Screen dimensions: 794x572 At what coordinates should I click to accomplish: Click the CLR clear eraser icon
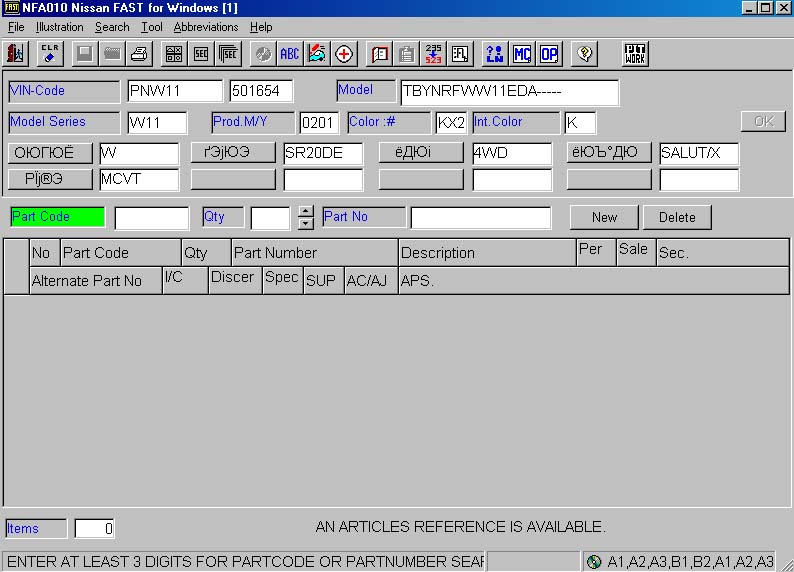50,54
